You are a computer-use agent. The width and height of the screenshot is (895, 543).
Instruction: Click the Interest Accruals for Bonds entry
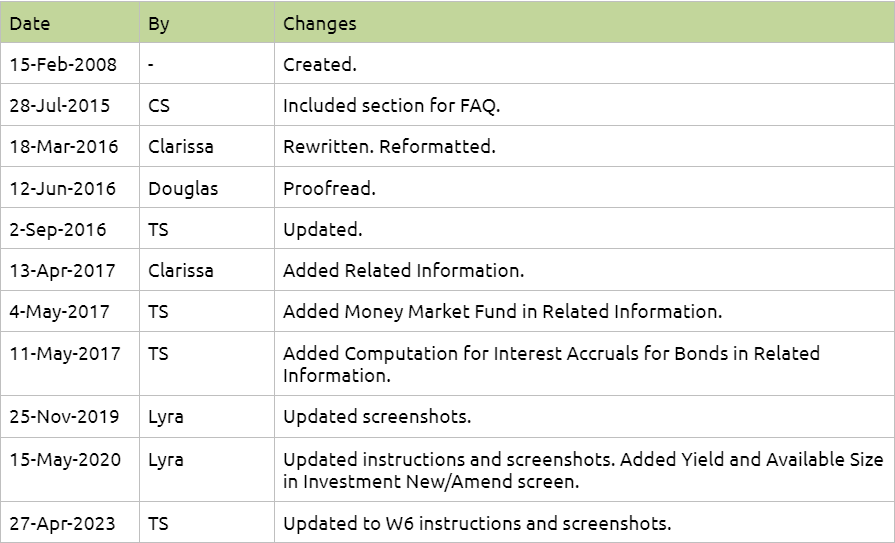pyautogui.click(x=584, y=364)
